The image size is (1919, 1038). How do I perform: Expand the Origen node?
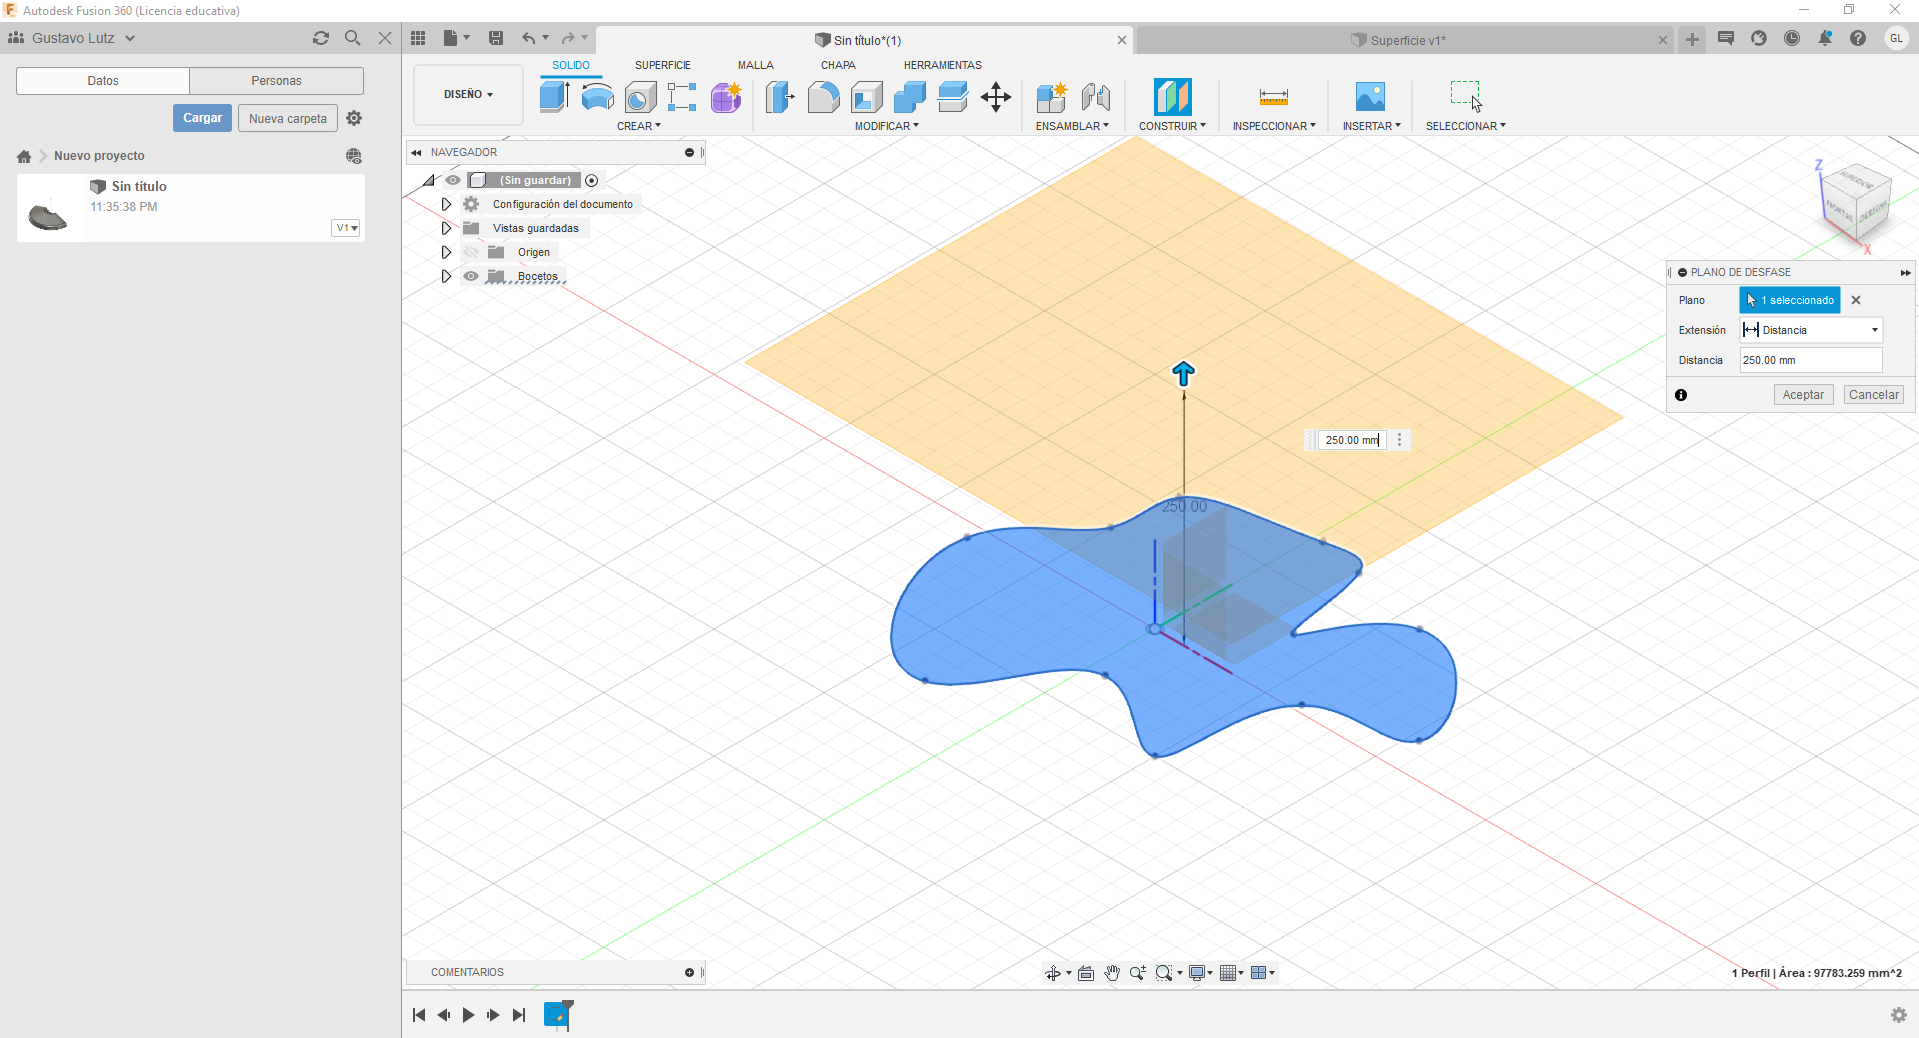coord(446,252)
